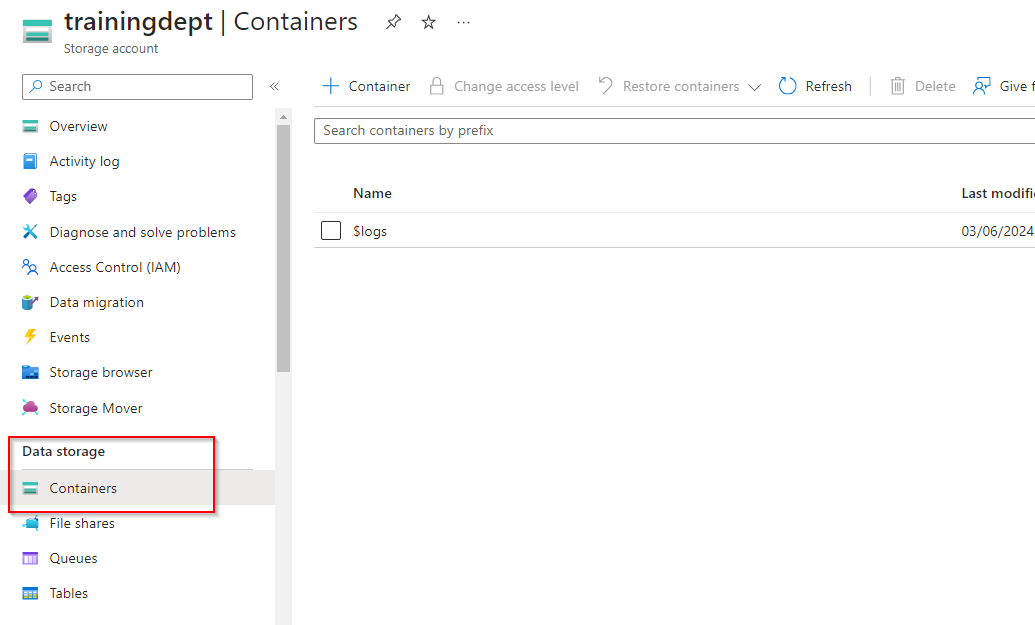Viewport: 1035px width, 625px height.
Task: Open the $logs container
Action: tap(370, 231)
